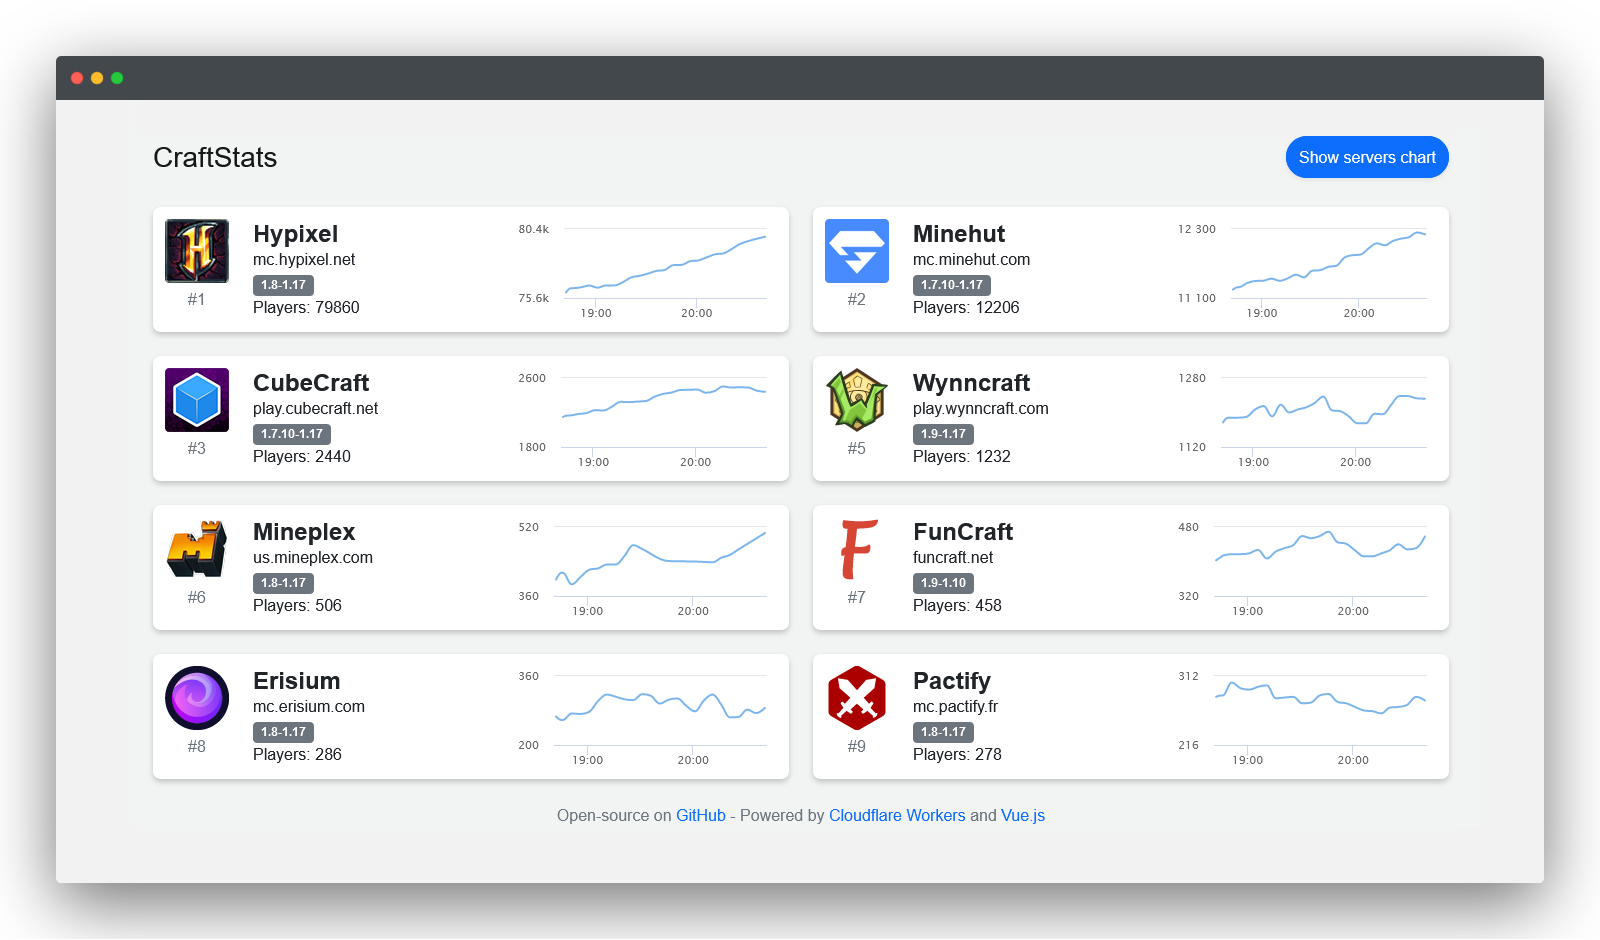The width and height of the screenshot is (1600, 940).
Task: Click the Hypixel player history chart
Action: pos(643,270)
